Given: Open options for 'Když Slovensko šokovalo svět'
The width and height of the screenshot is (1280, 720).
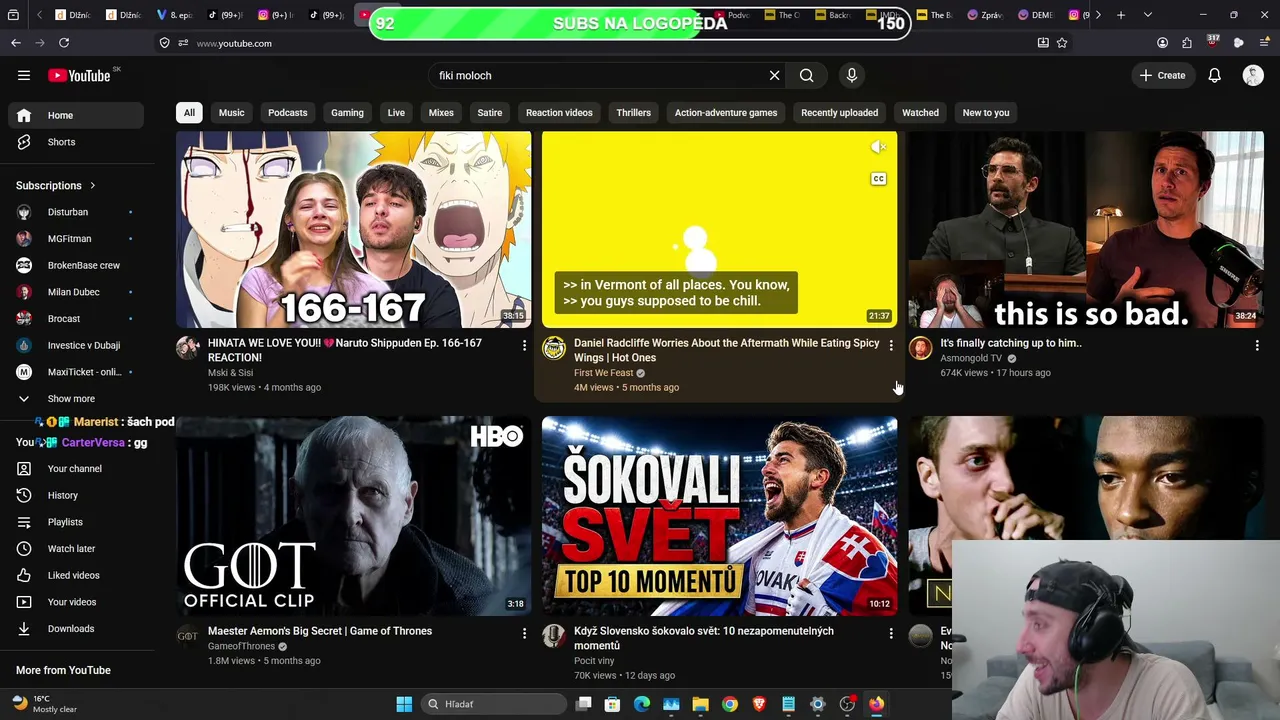Looking at the screenshot, I should 891,633.
